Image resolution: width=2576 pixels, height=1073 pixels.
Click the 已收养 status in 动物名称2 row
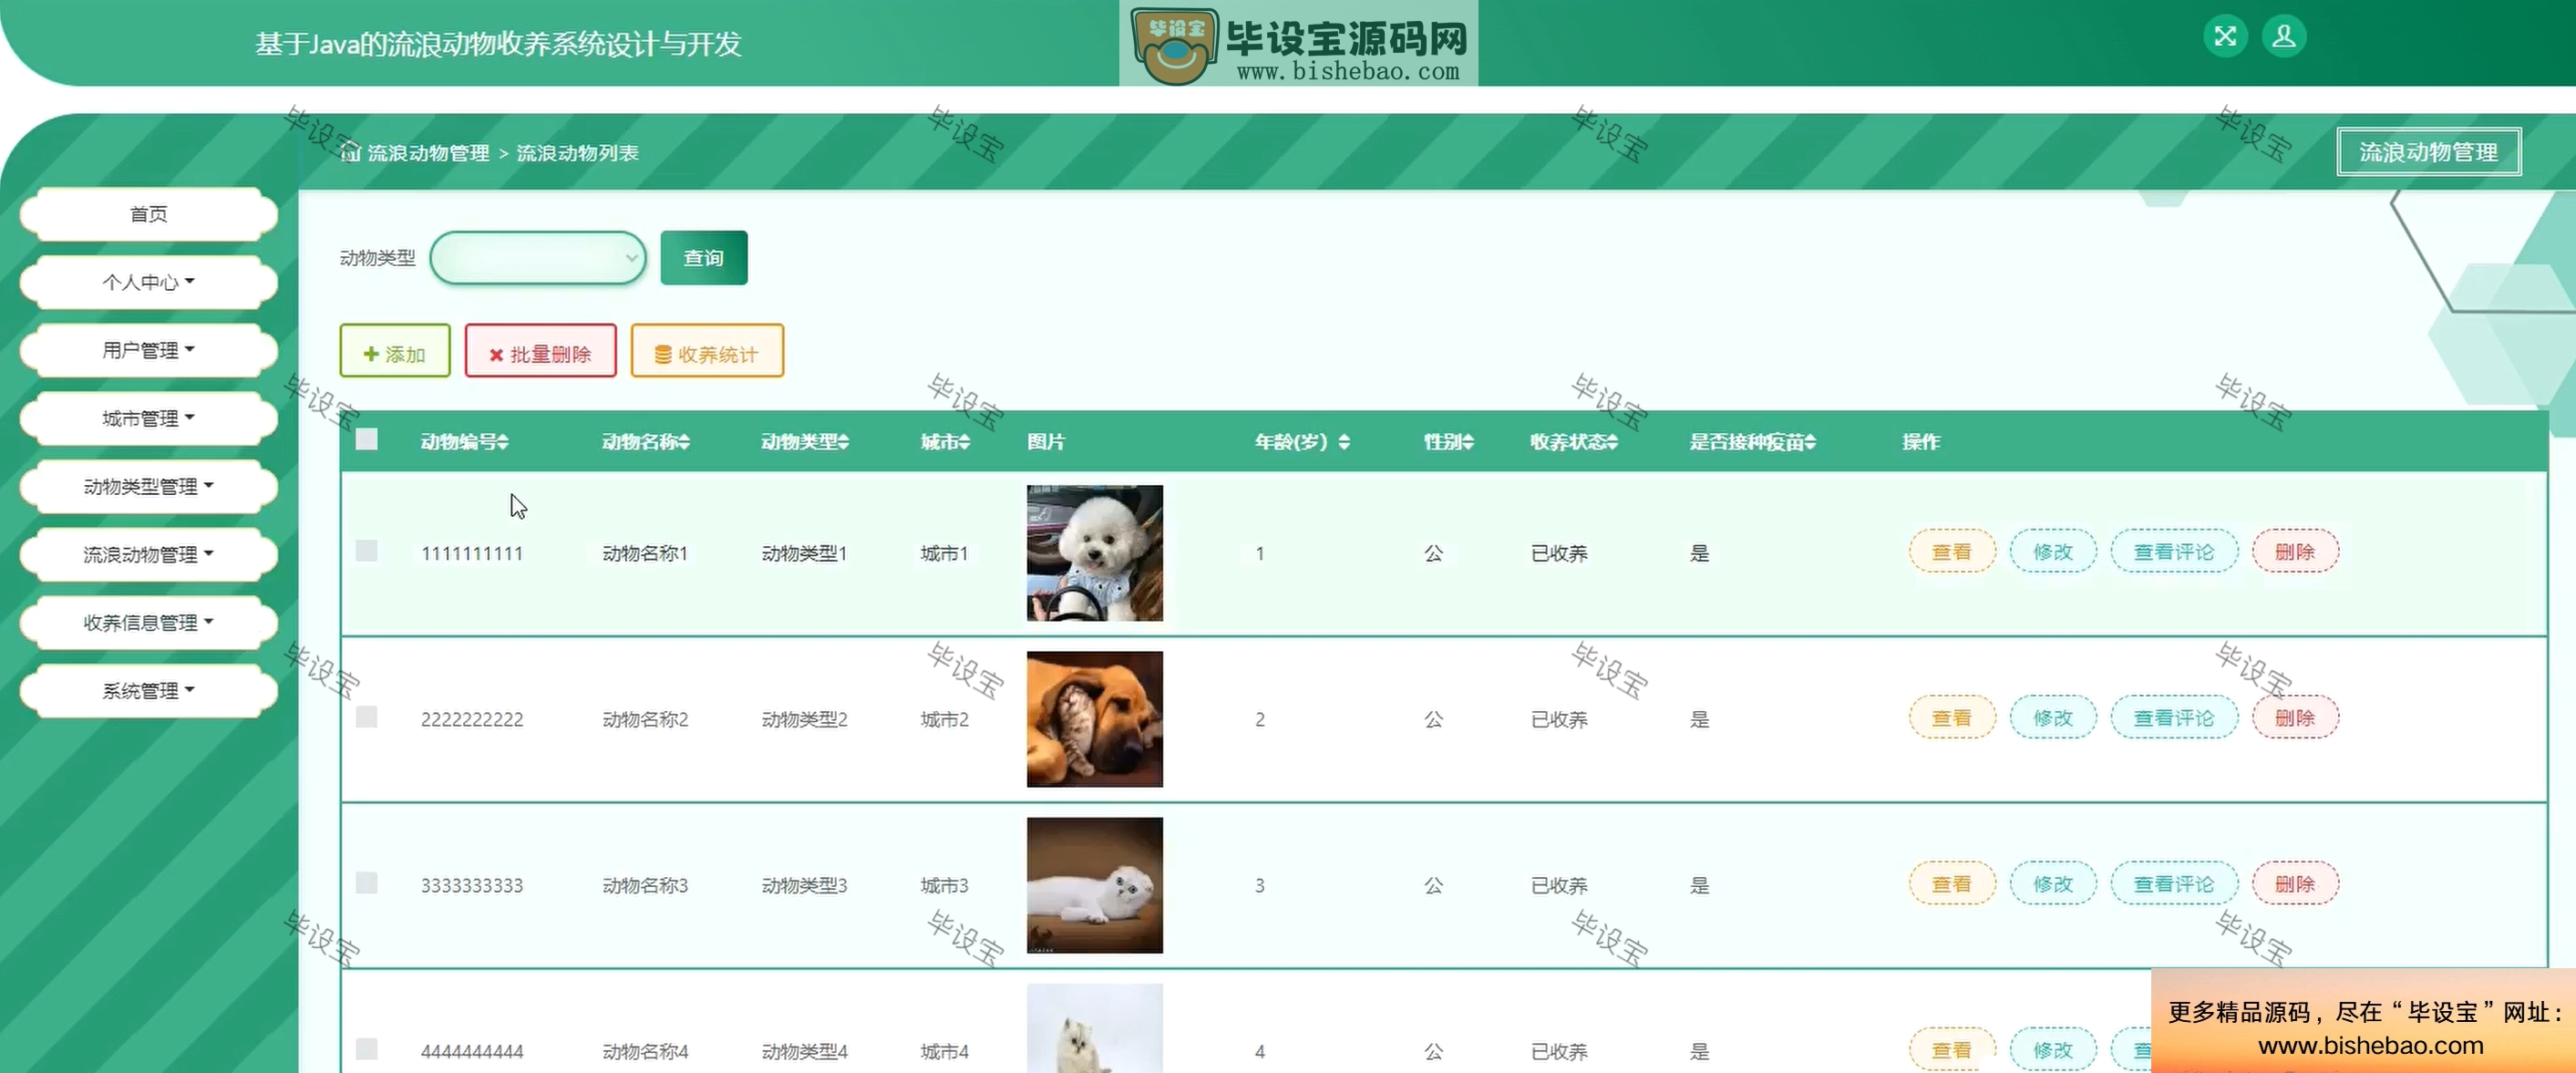[1559, 719]
